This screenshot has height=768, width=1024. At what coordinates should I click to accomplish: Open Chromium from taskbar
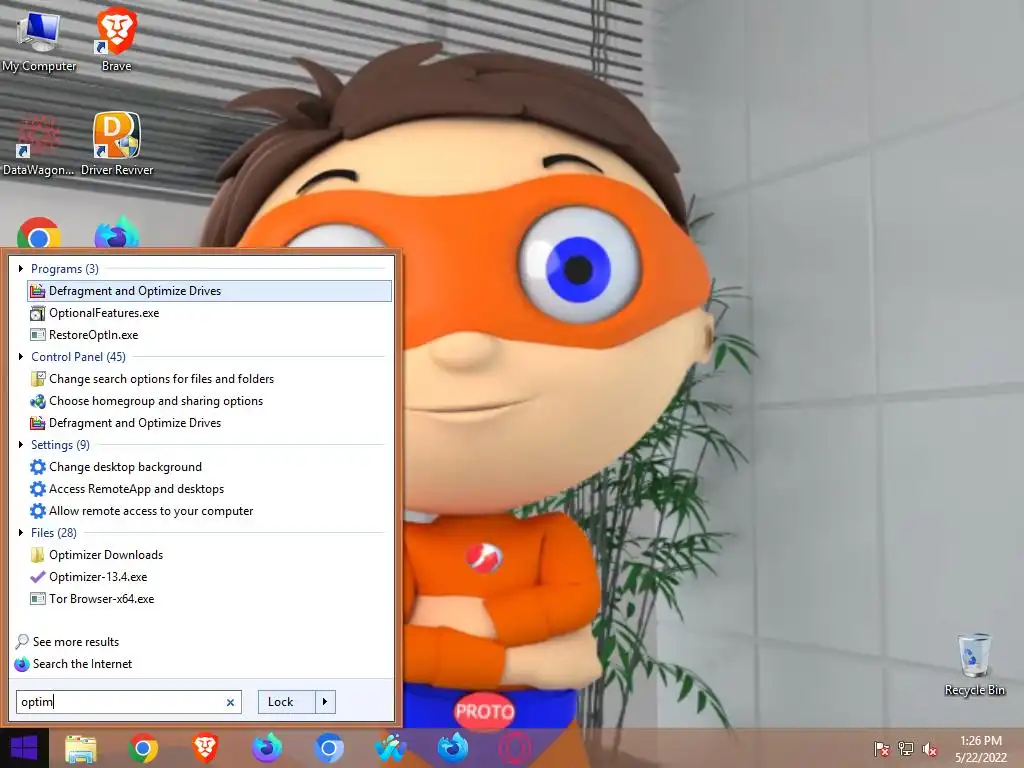pos(328,748)
